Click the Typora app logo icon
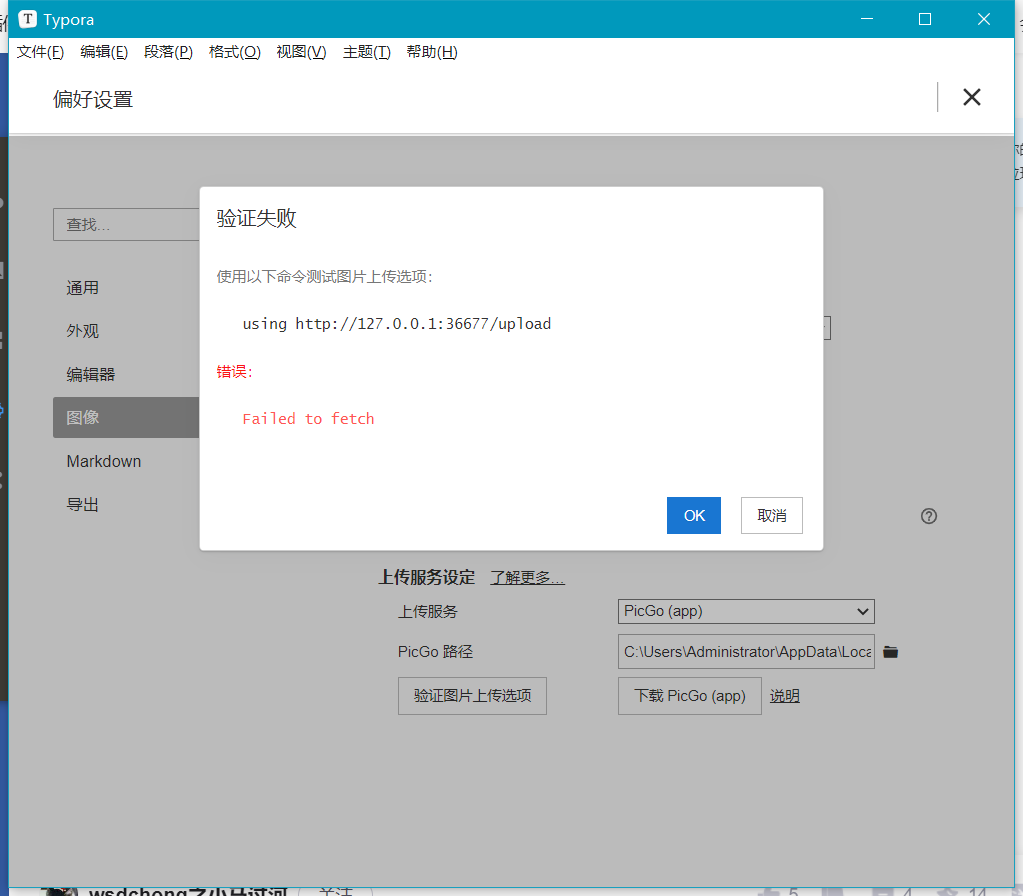Image resolution: width=1023 pixels, height=896 pixels. pyautogui.click(x=27, y=19)
